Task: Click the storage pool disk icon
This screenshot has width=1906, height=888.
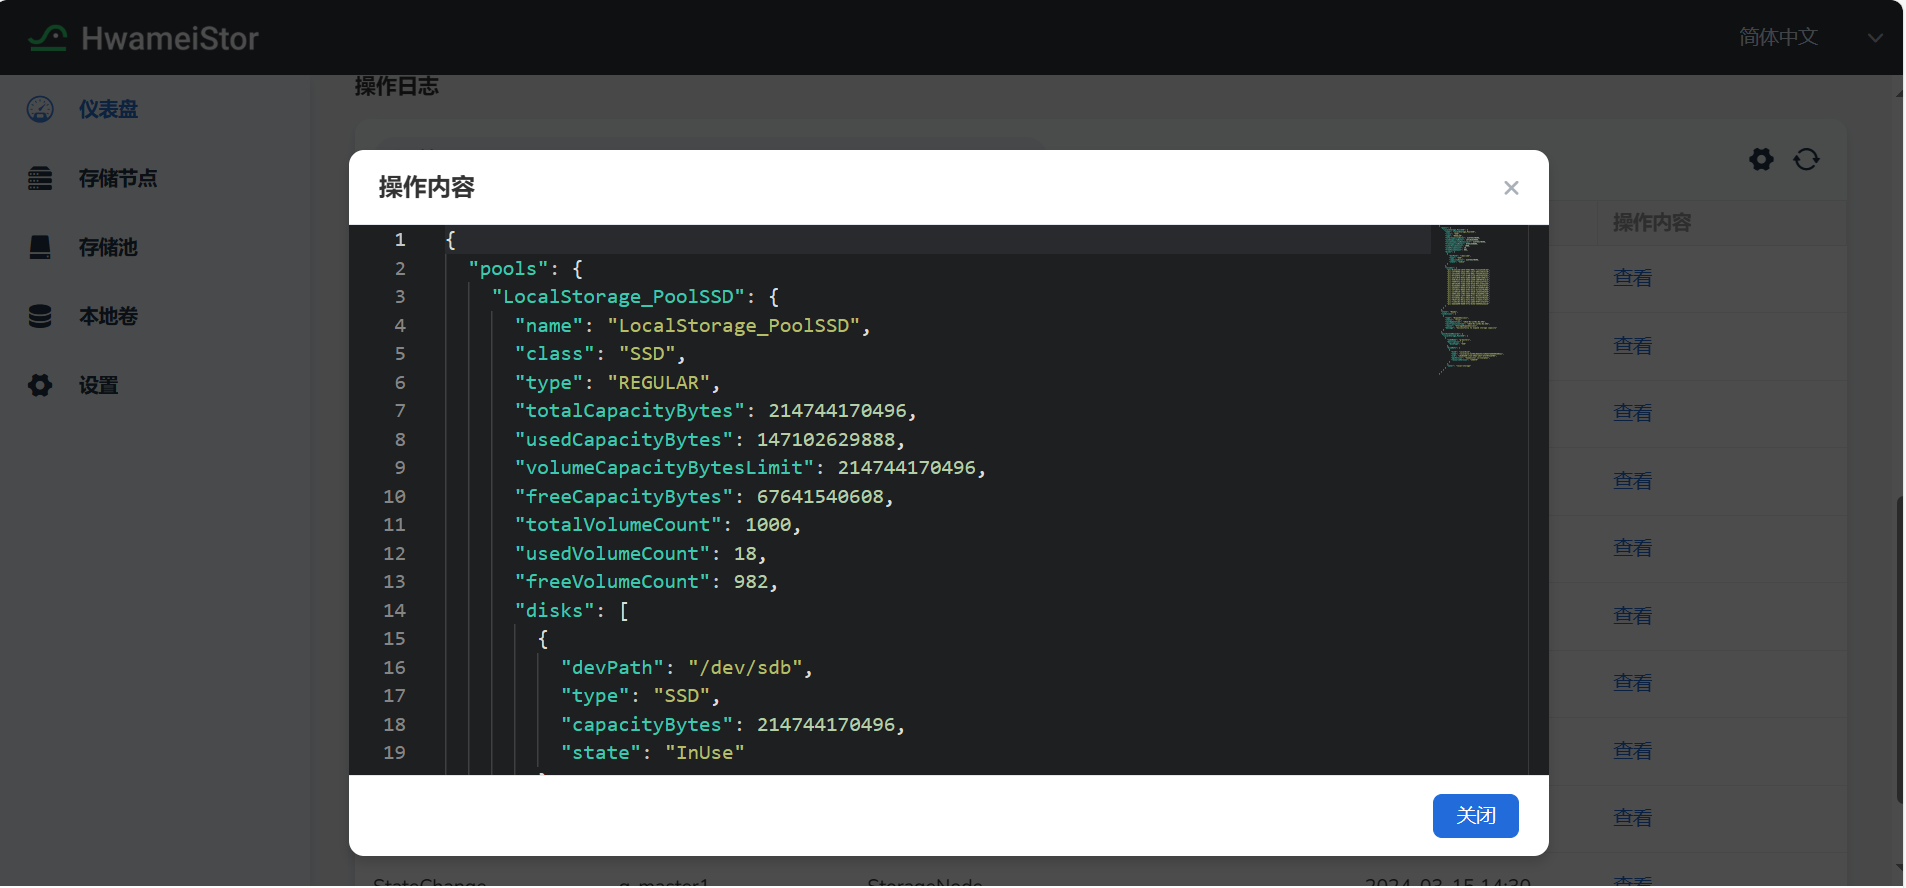Action: 40,247
